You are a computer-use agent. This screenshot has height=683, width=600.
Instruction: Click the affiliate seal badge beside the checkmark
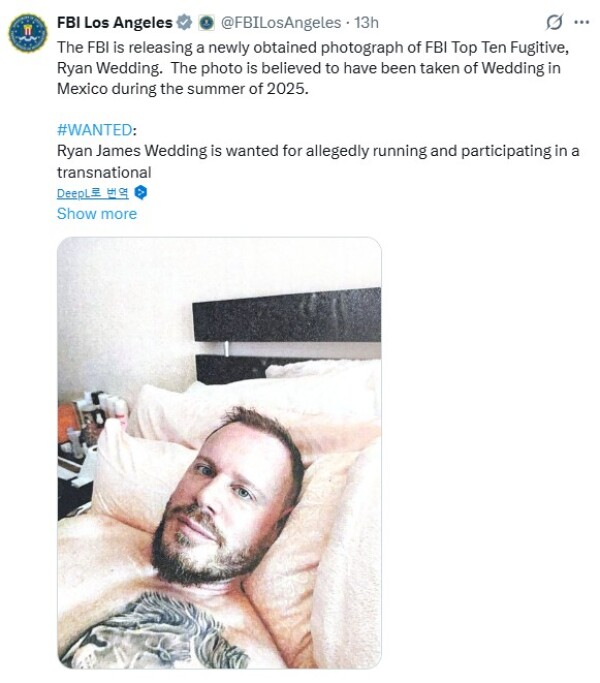[x=207, y=23]
